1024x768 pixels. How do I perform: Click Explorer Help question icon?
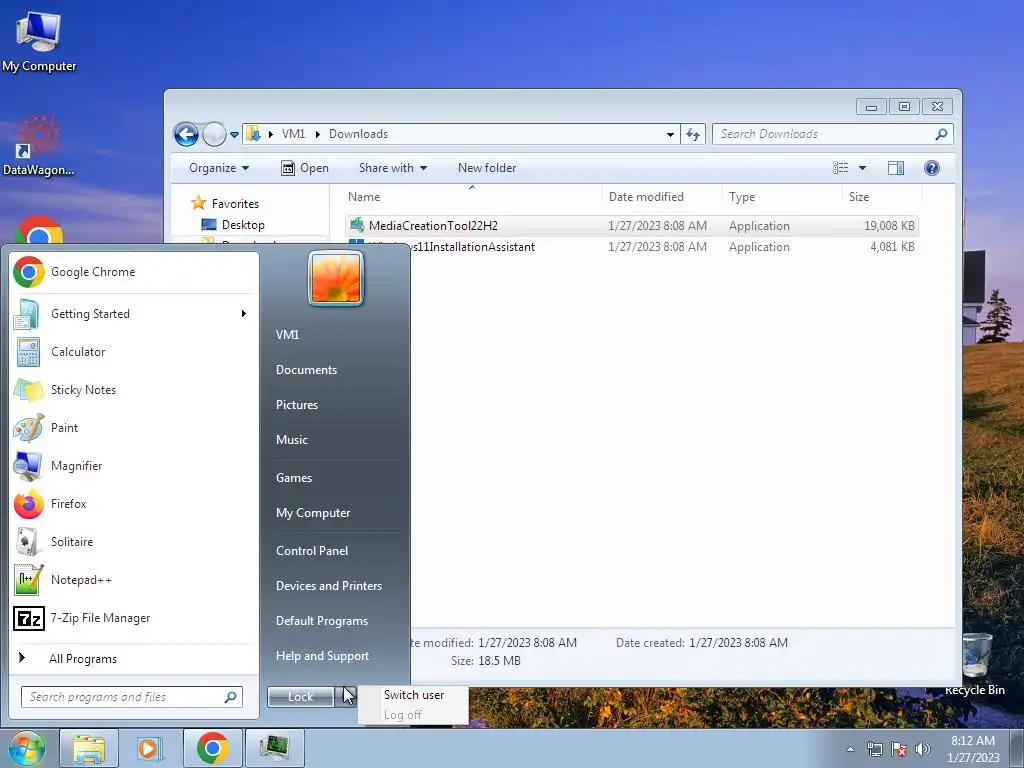pyautogui.click(x=932, y=168)
